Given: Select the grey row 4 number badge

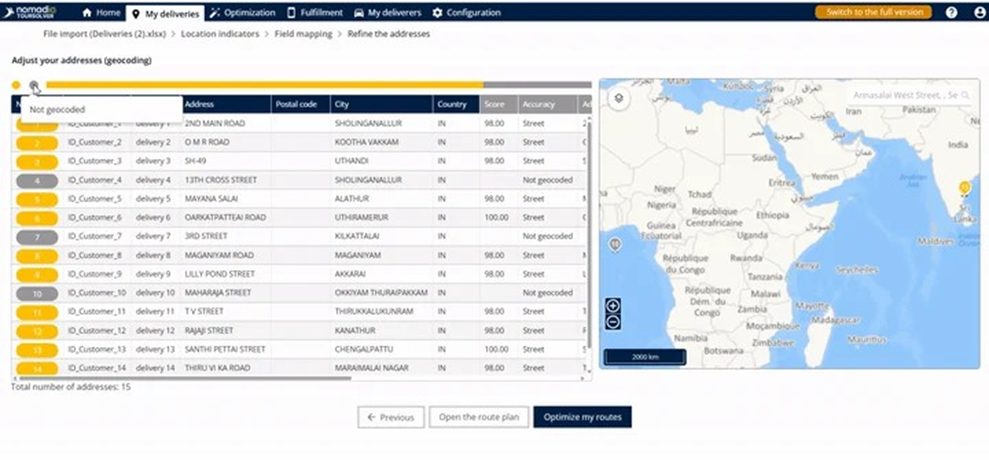Looking at the screenshot, I should click(37, 180).
